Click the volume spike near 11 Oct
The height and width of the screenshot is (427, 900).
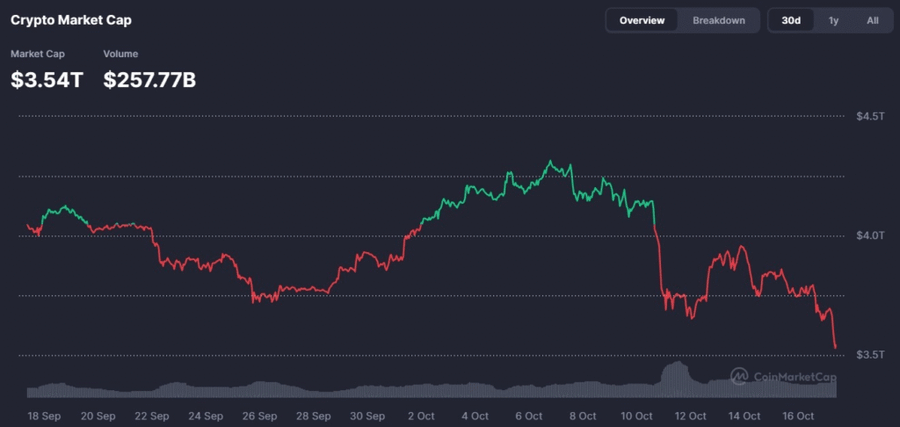point(679,375)
